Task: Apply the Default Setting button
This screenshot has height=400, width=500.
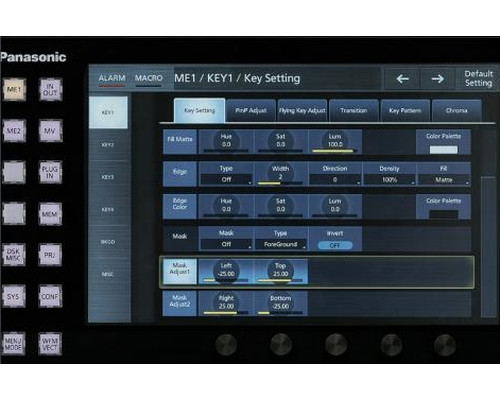Action: pyautogui.click(x=478, y=79)
